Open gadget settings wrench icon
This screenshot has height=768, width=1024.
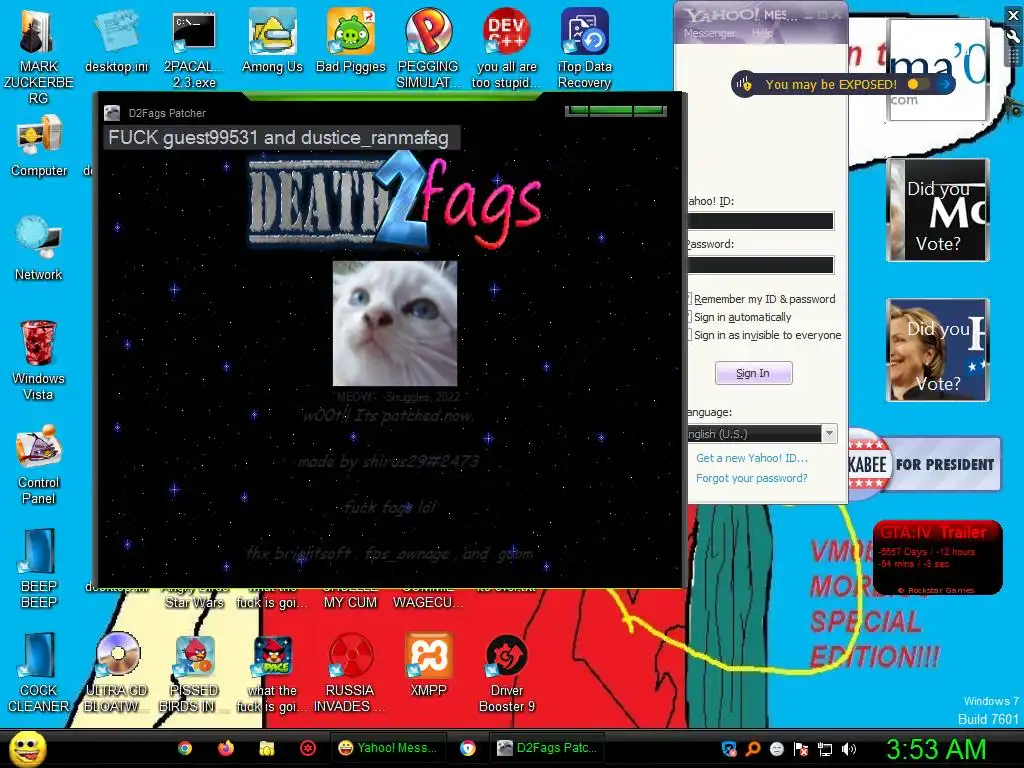click(x=1014, y=37)
